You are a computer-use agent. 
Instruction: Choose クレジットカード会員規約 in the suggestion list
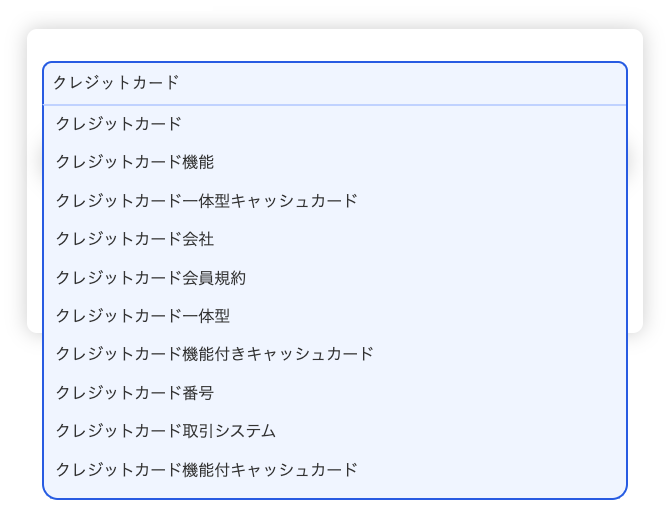(x=151, y=277)
